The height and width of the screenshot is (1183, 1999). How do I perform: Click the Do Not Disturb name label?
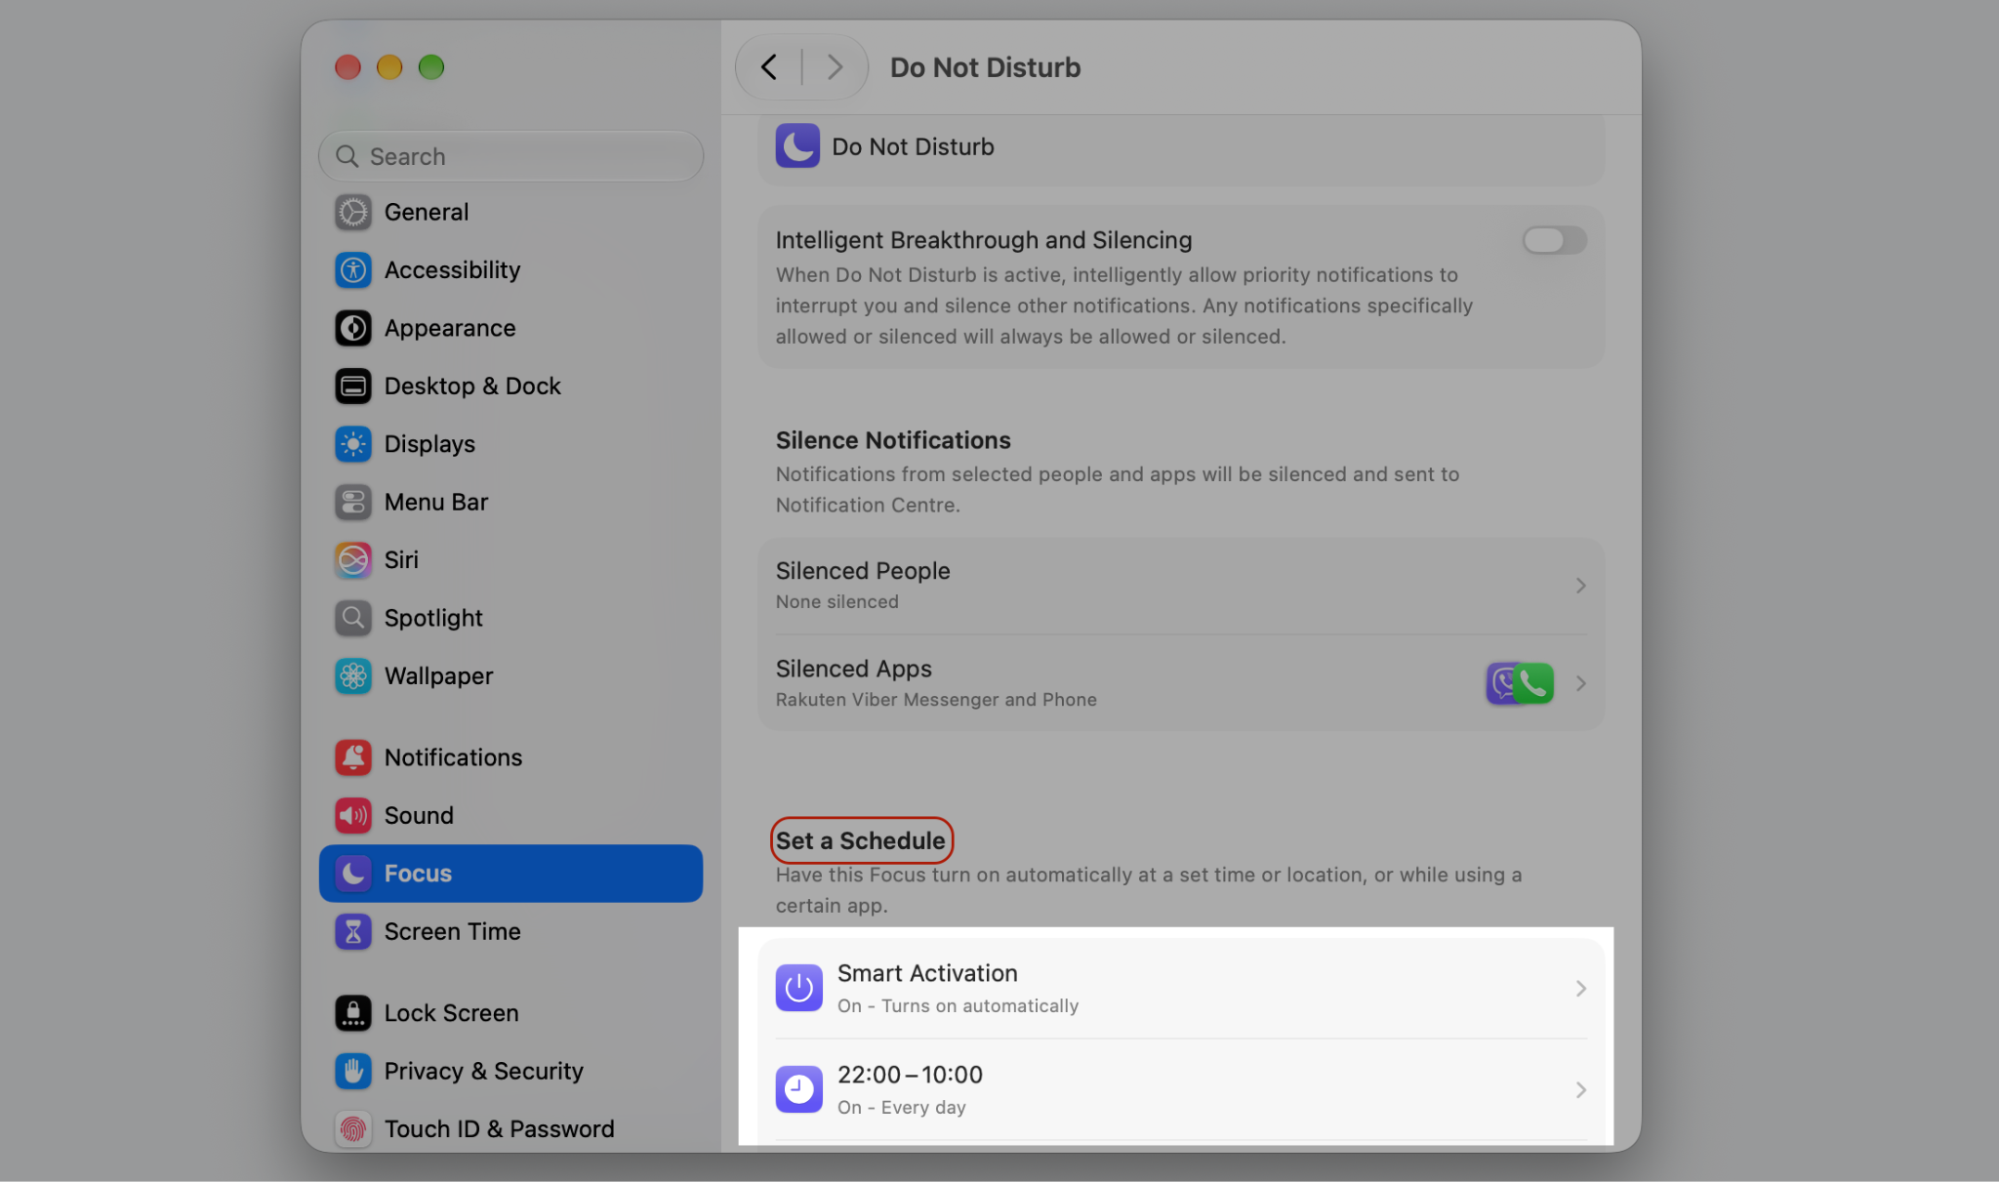pyautogui.click(x=913, y=147)
